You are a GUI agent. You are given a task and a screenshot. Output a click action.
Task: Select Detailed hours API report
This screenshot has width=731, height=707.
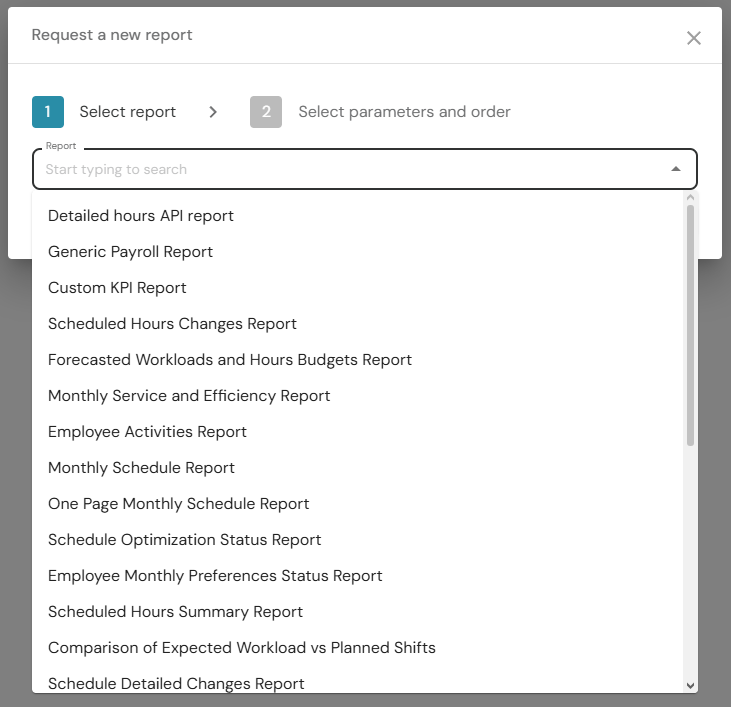pos(141,215)
